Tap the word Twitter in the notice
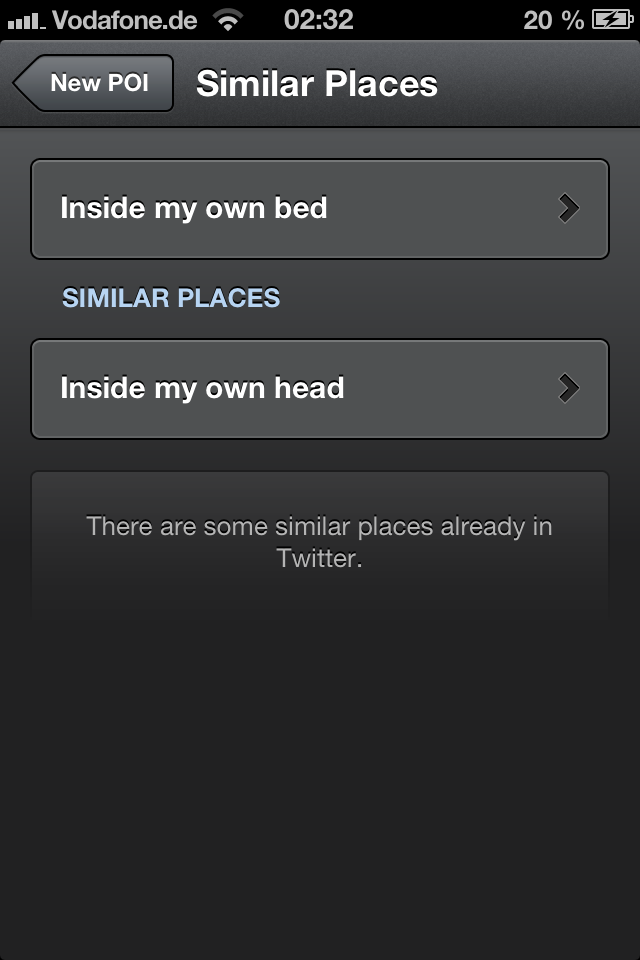The width and height of the screenshot is (640, 960). (319, 558)
